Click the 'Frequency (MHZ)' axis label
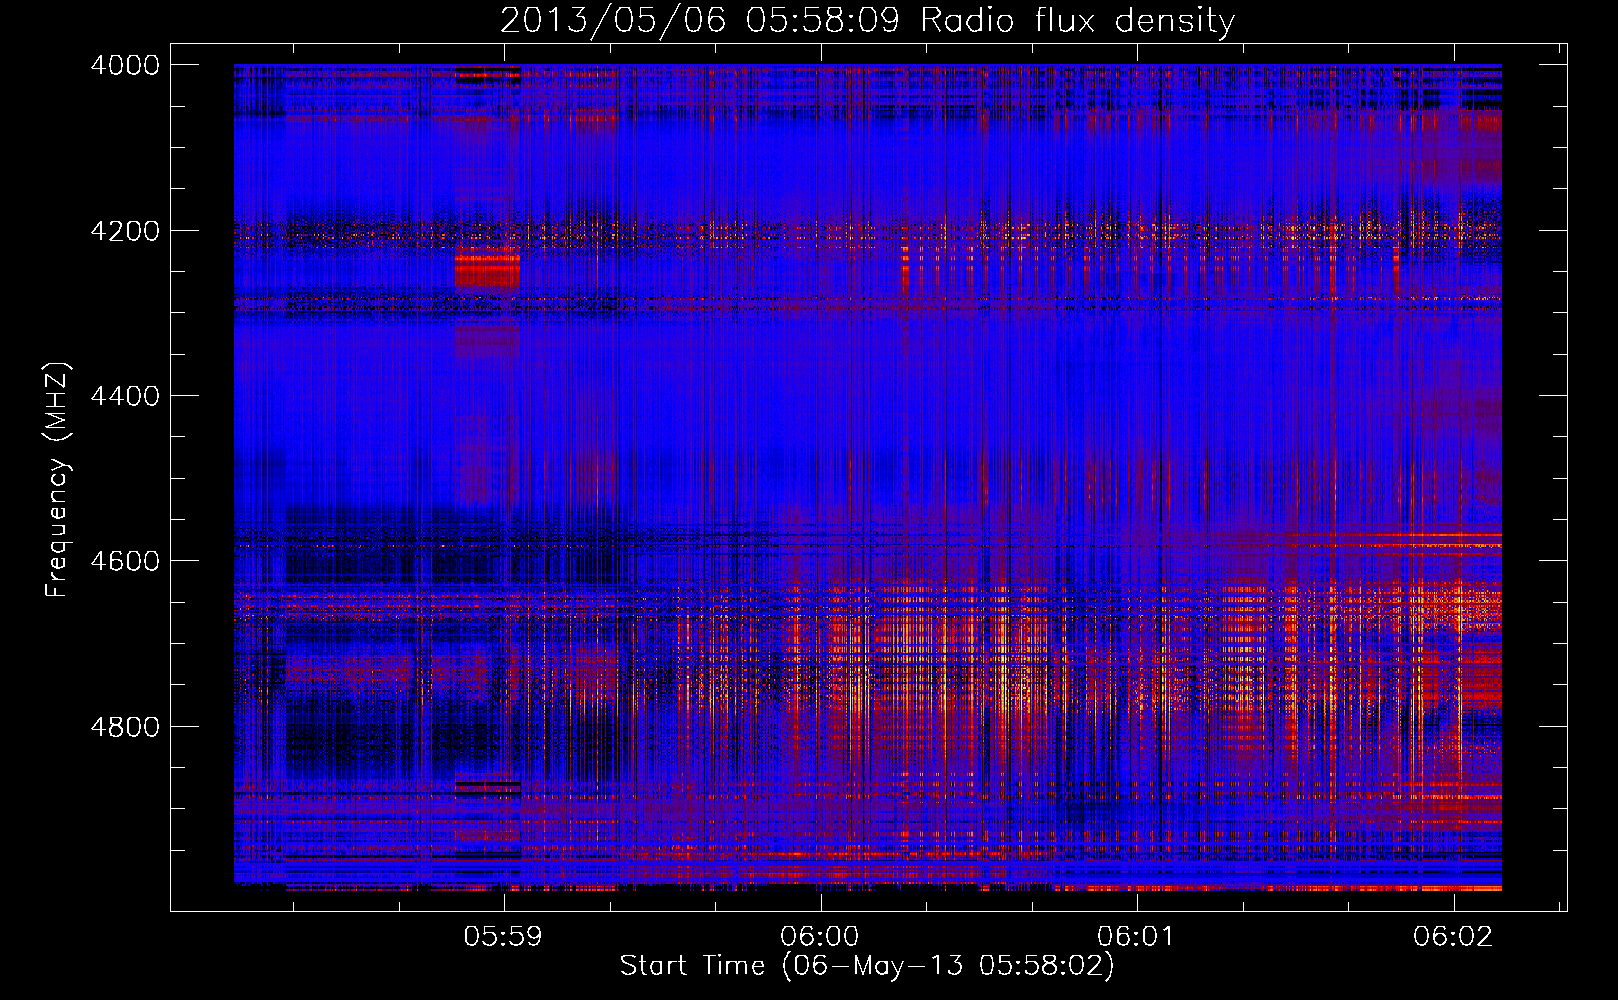 click(x=58, y=480)
